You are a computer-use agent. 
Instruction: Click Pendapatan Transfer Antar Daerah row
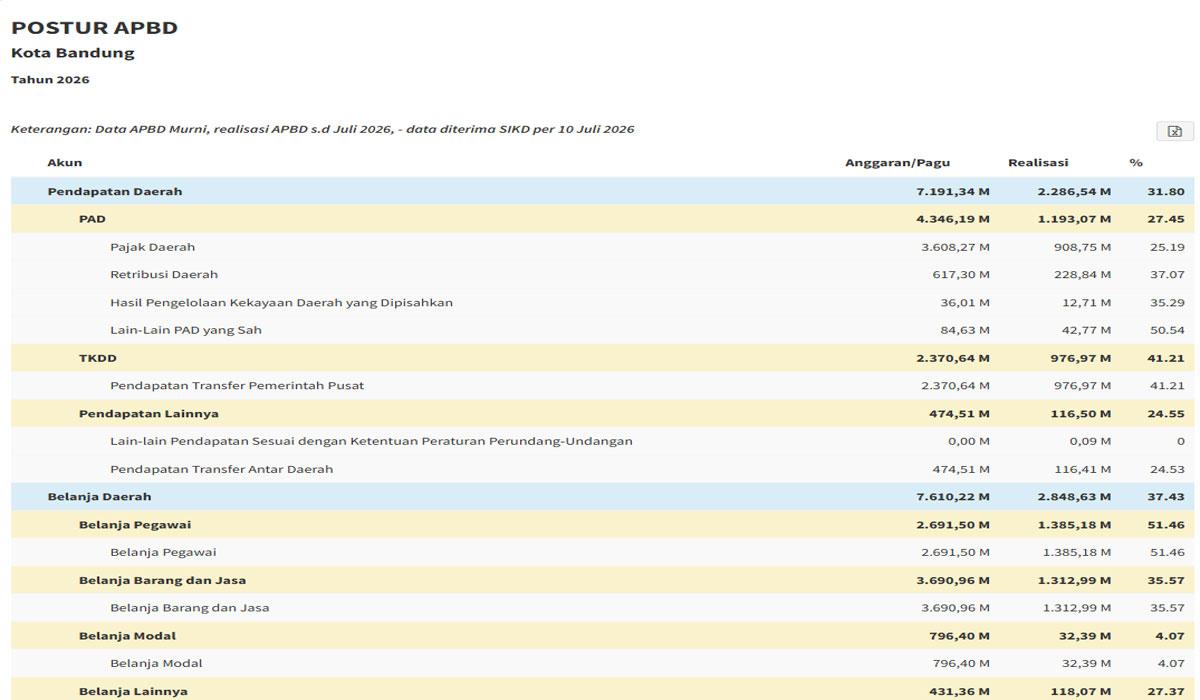603,469
